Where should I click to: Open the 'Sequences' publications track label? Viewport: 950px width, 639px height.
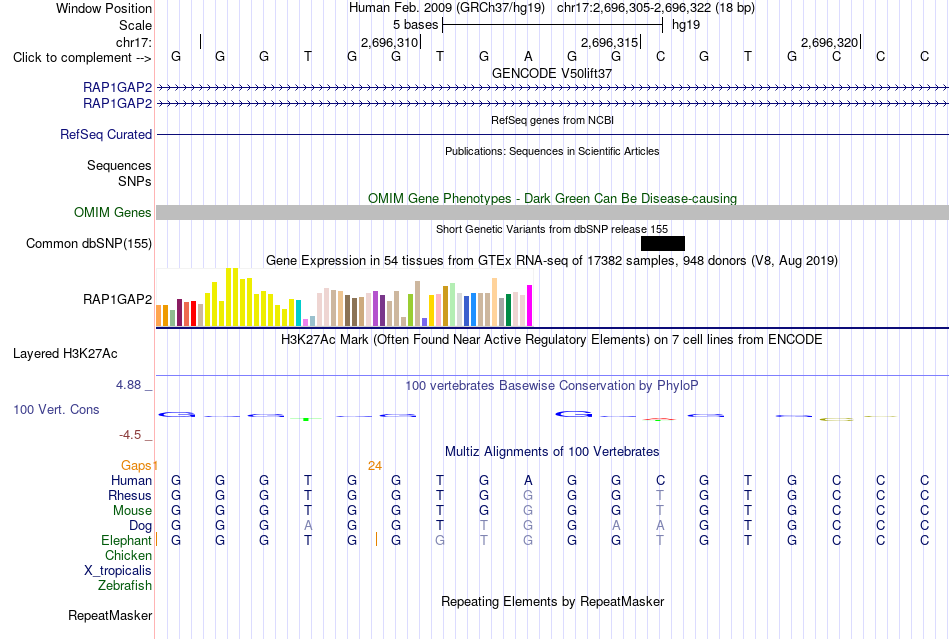click(119, 165)
